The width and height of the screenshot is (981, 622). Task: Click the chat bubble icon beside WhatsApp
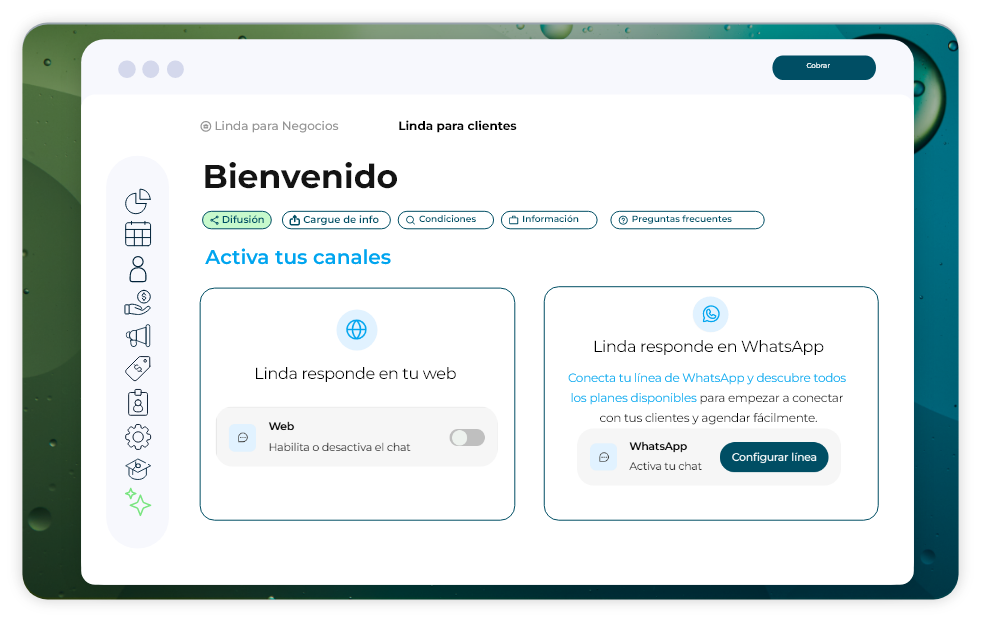click(604, 457)
